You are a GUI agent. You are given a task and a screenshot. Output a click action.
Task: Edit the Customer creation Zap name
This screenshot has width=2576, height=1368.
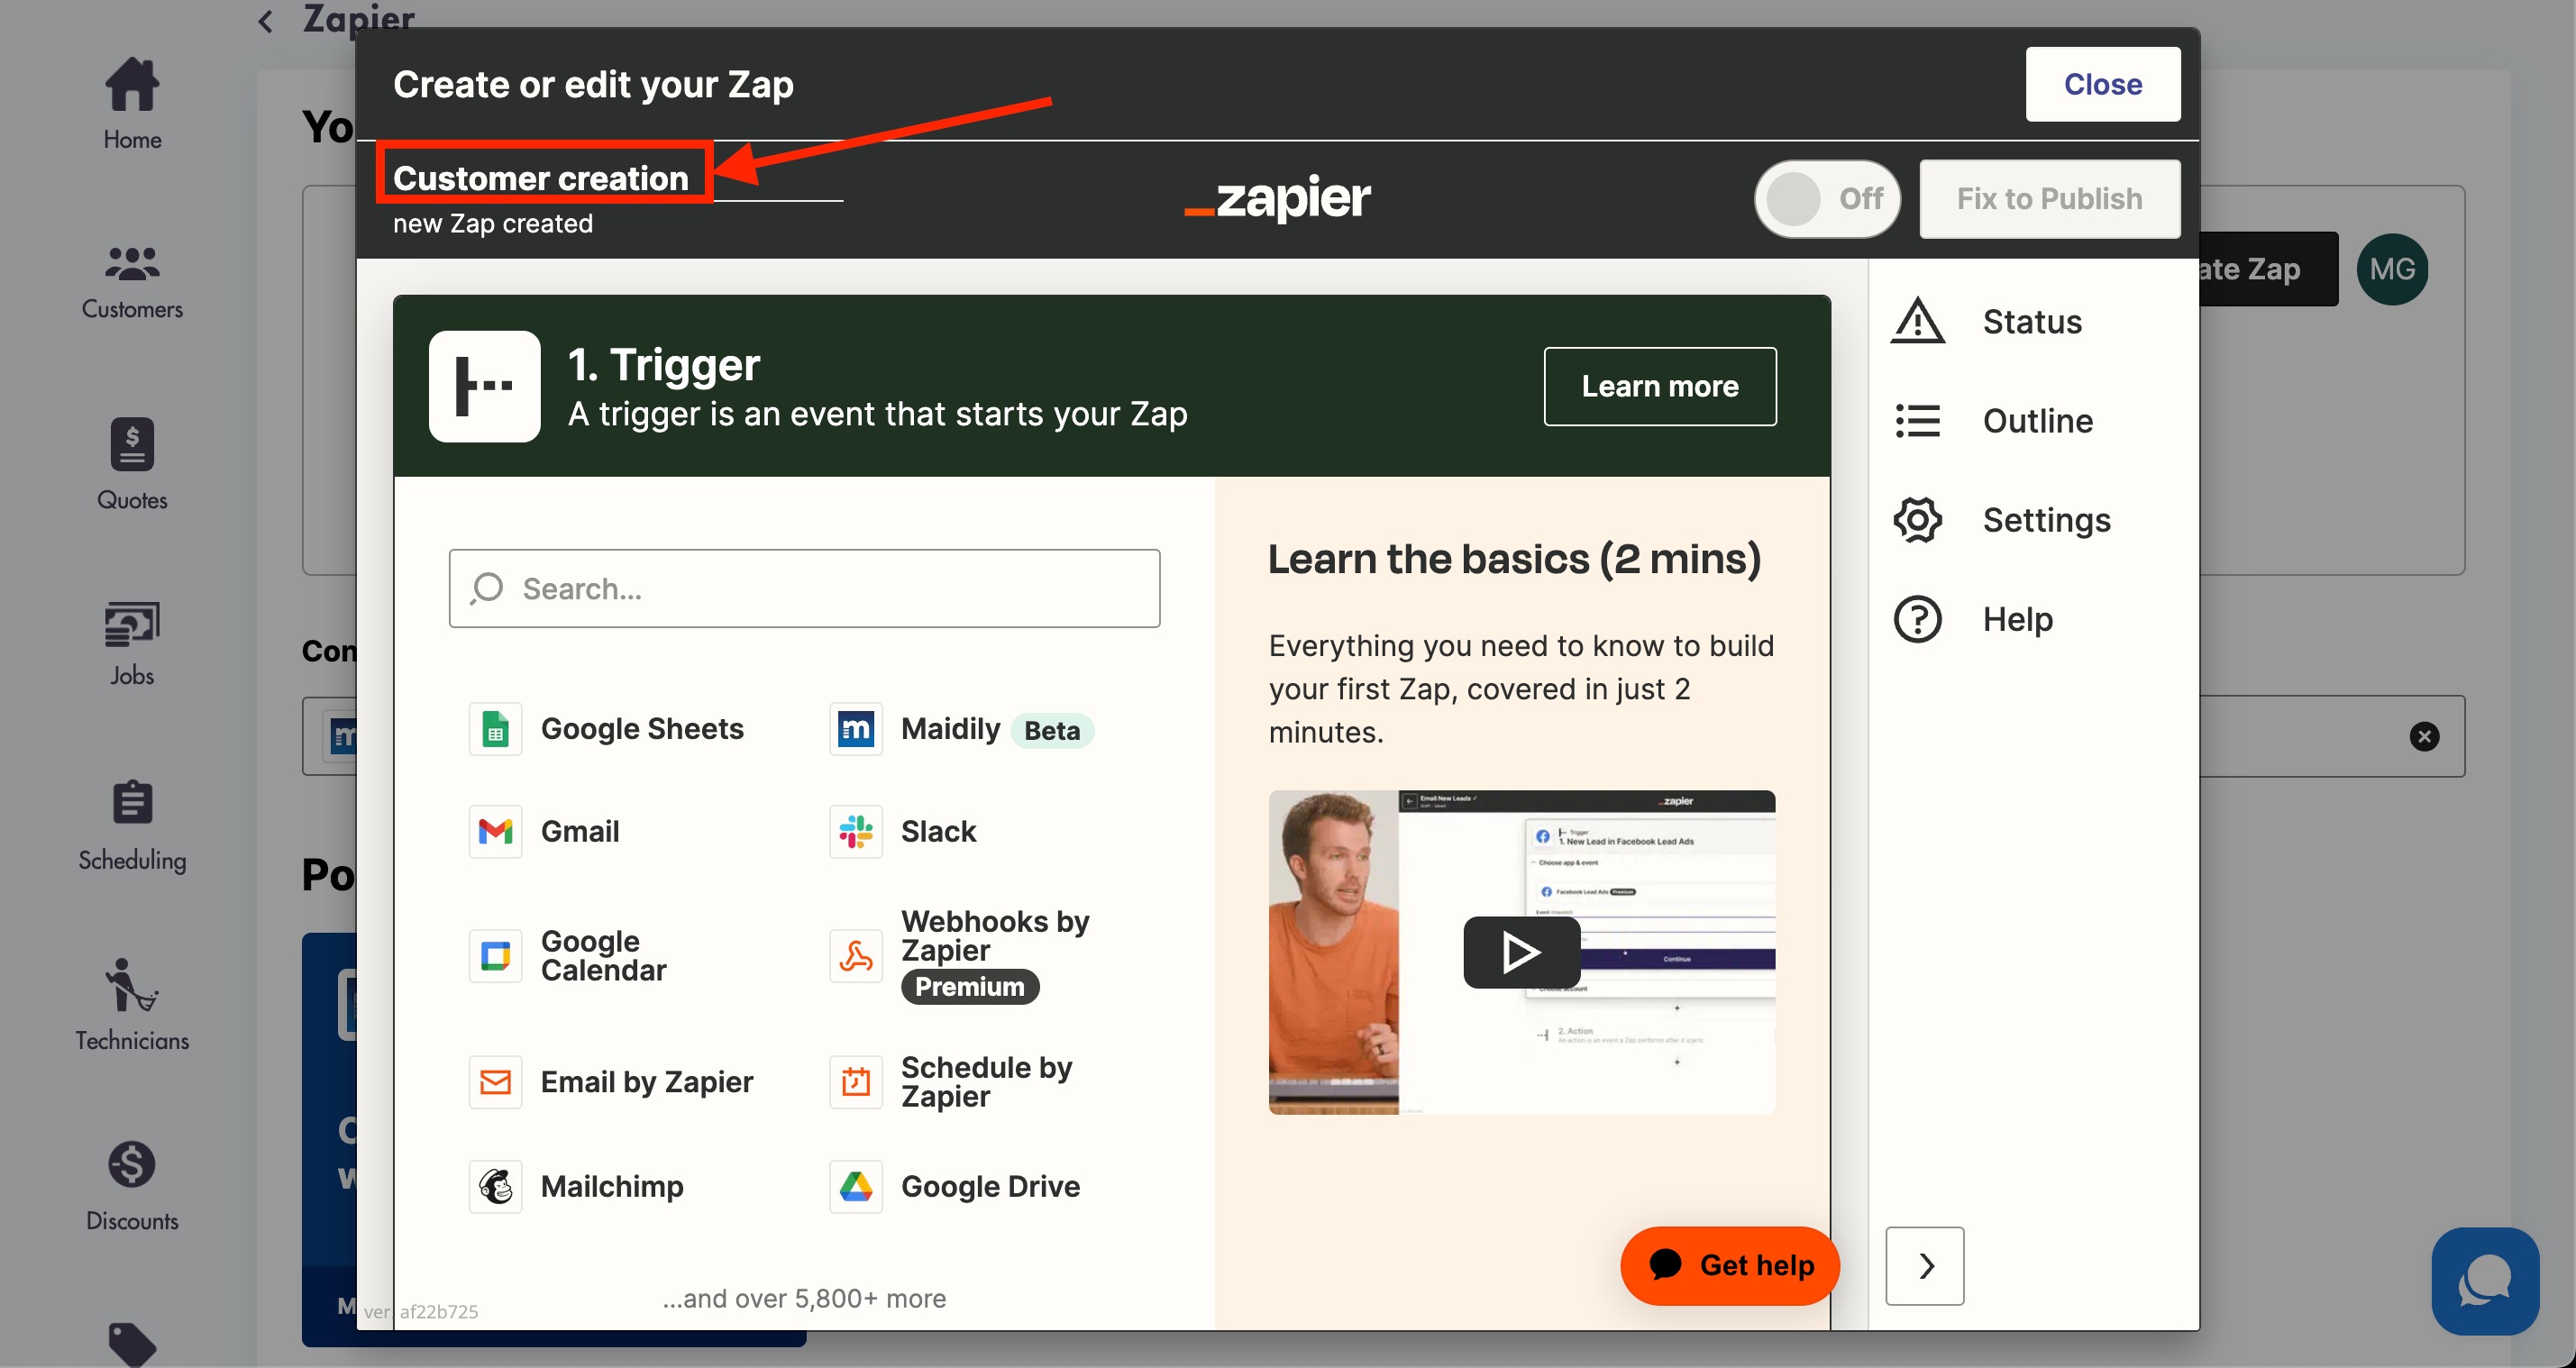[x=541, y=178]
